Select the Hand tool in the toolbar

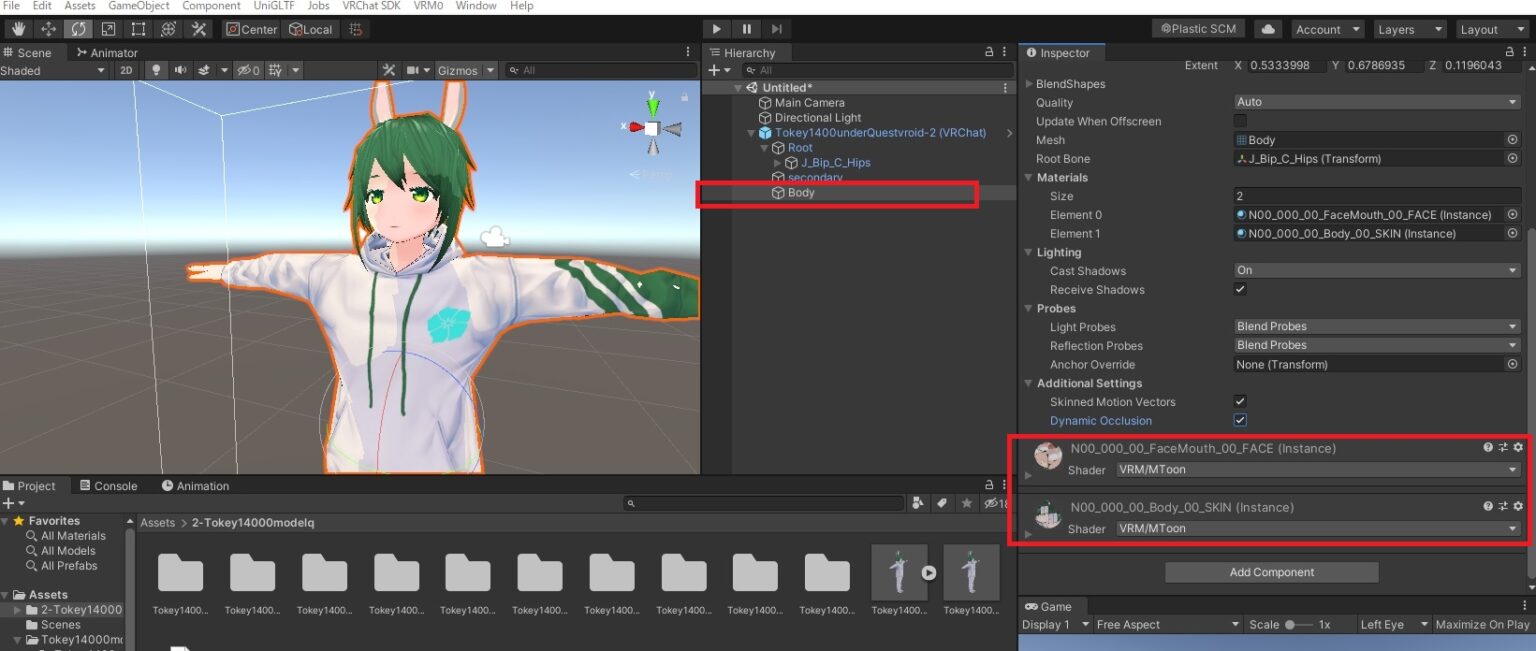[x=17, y=28]
